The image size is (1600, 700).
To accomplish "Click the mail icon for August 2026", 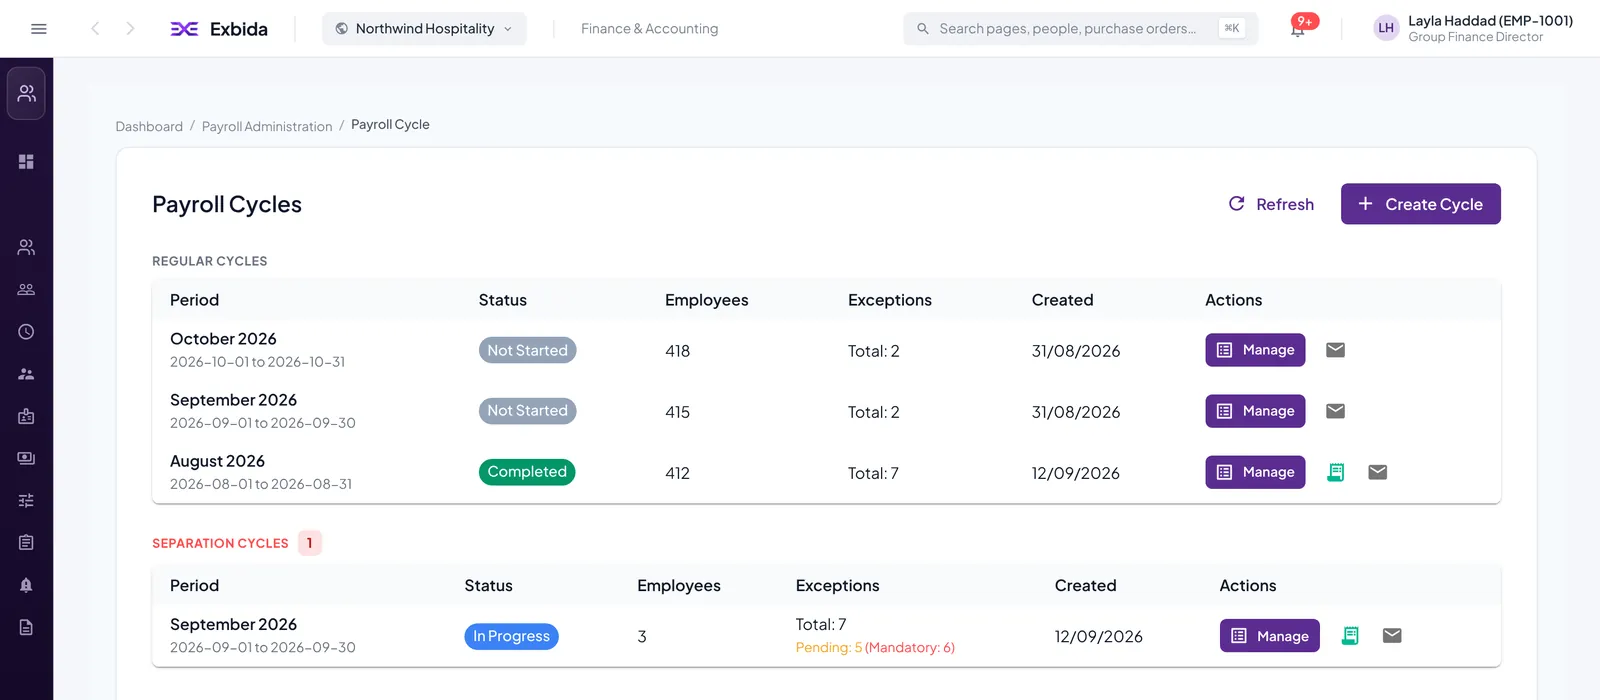I will 1377,472.
